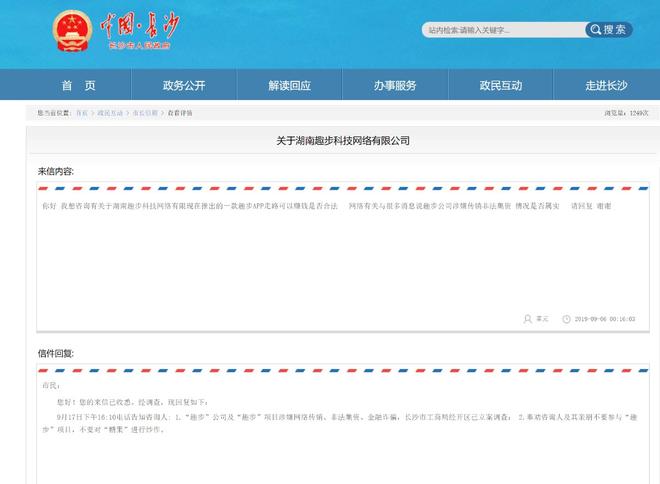
Task: Click the clock icon beside the timestamp
Action: (x=566, y=319)
